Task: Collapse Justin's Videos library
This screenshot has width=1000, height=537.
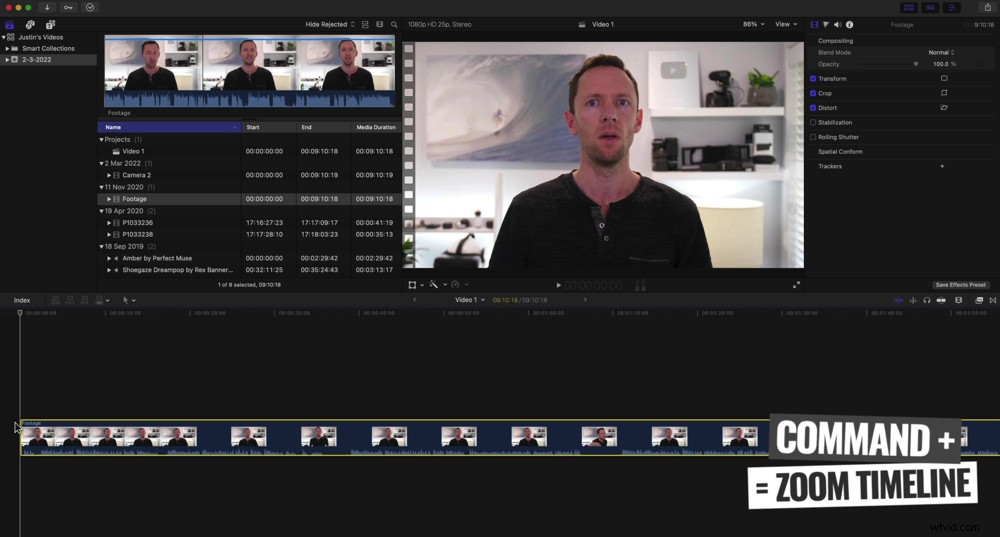Action: pyautogui.click(x=3, y=37)
